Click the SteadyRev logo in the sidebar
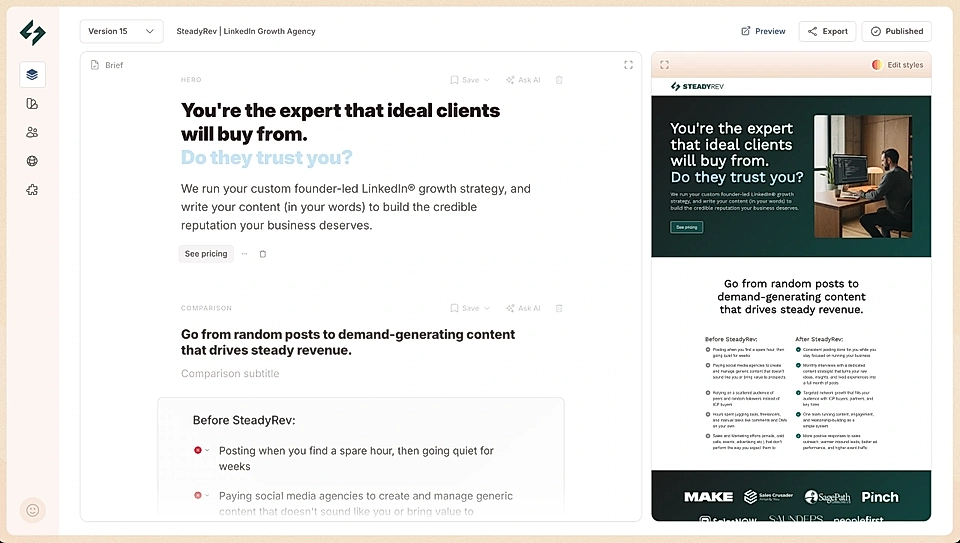 tap(32, 32)
